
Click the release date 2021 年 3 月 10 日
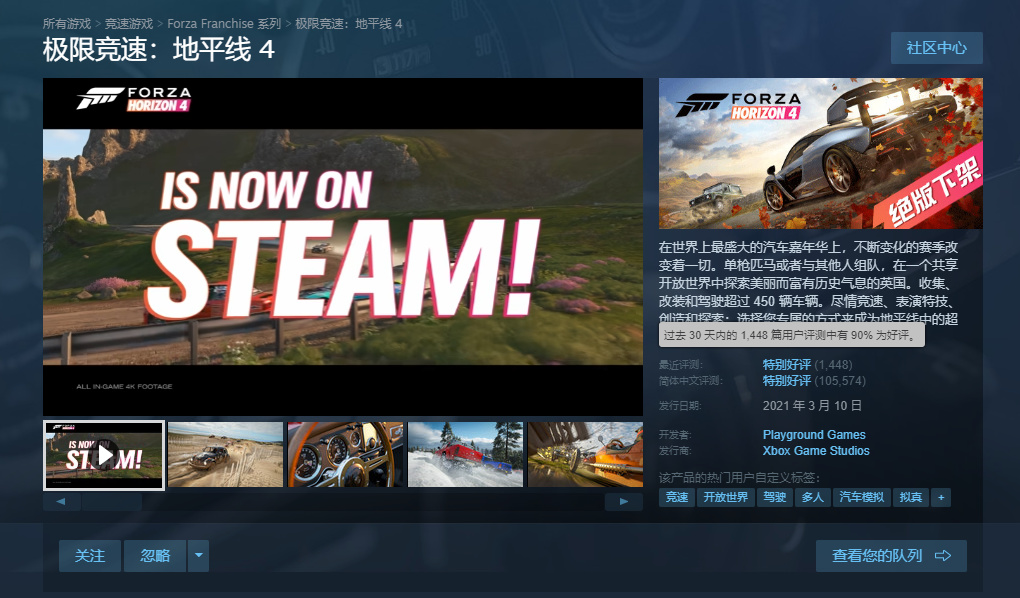click(812, 406)
